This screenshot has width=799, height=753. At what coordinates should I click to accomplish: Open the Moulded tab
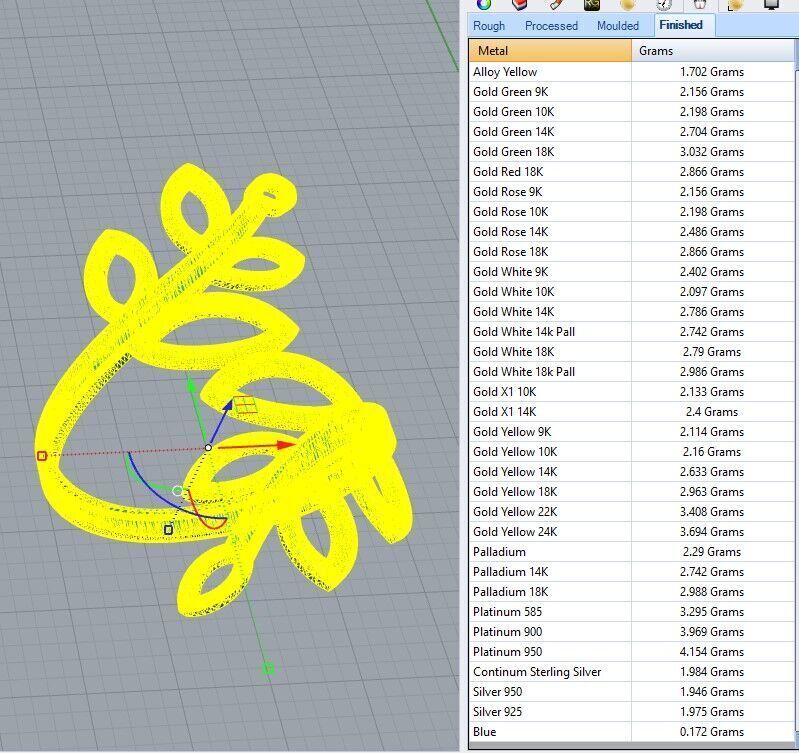[618, 25]
